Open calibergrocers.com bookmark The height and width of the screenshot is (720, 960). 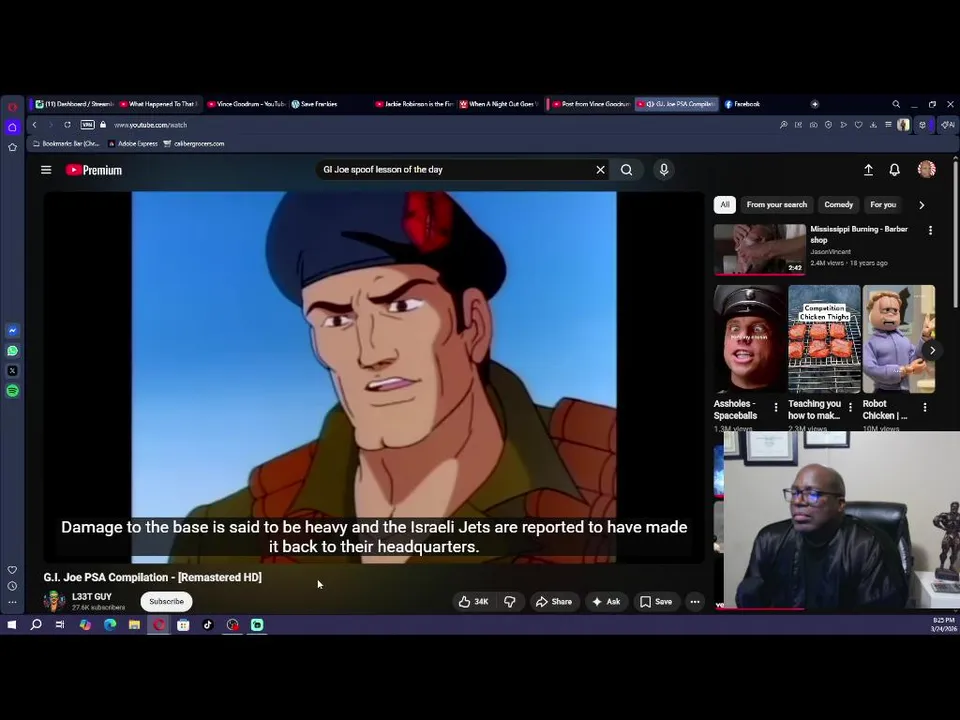coord(193,144)
